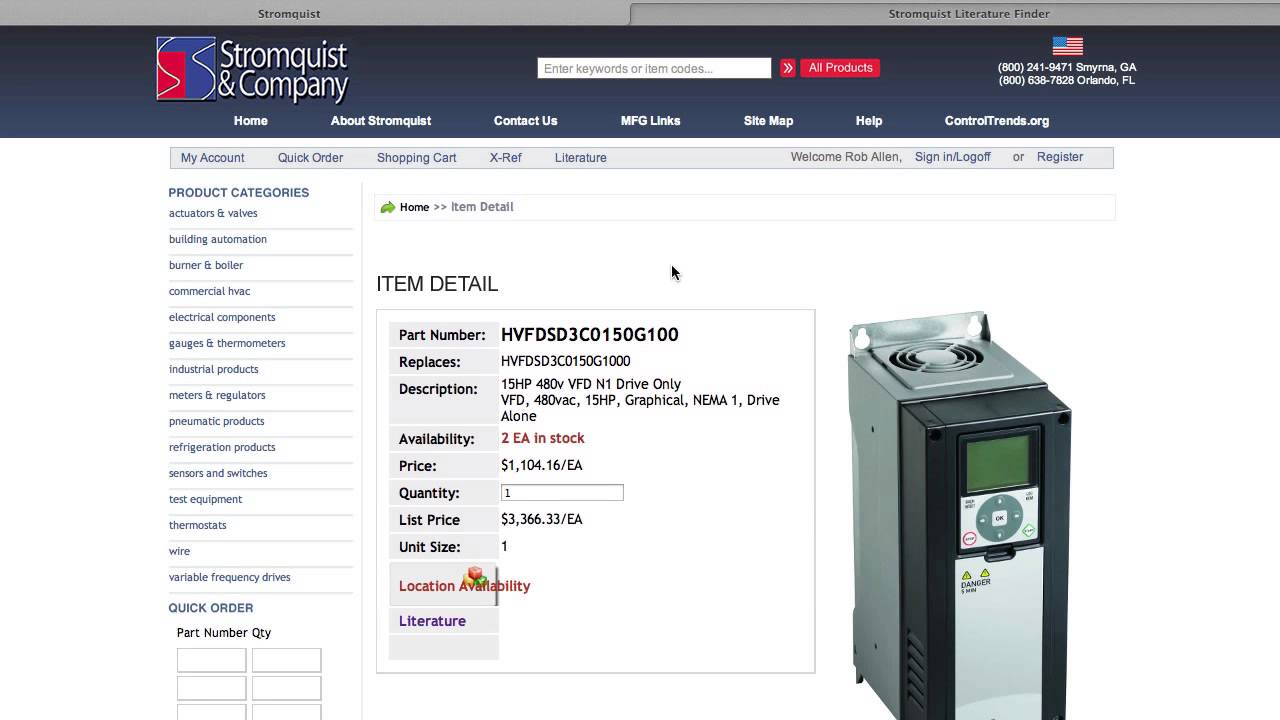Open the Literature link in item details

click(x=432, y=621)
